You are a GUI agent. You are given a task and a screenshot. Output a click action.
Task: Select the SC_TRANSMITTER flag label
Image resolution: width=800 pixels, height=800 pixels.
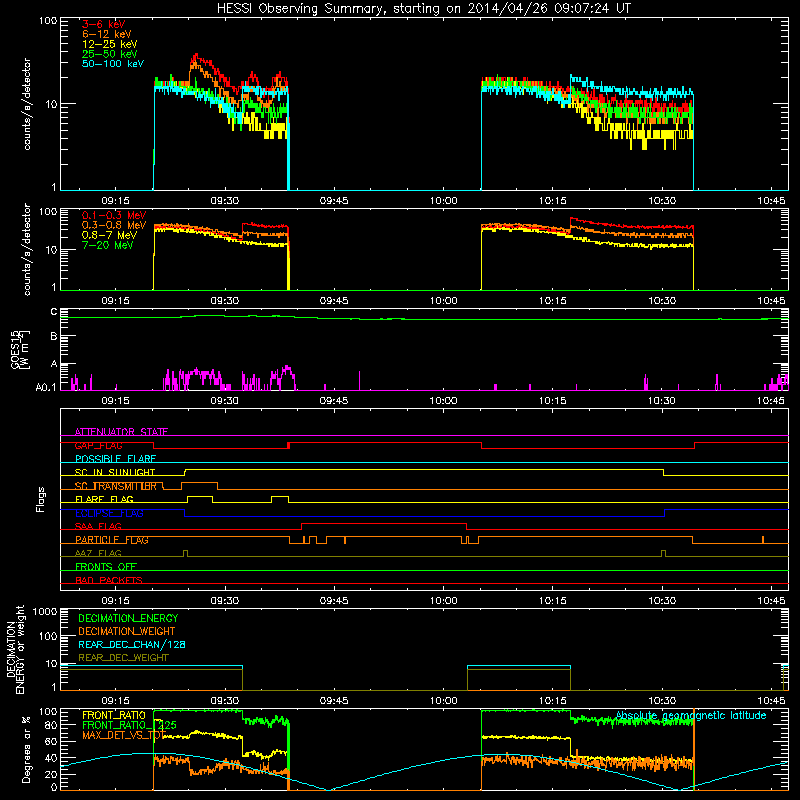tap(116, 486)
